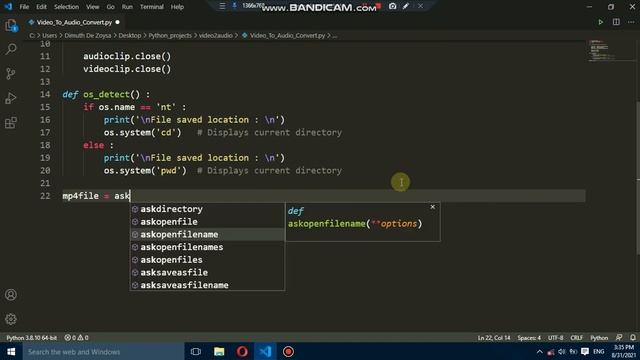Close the Bandicam recording bar
Viewport: 640px width, 360px height.
(420, 6)
